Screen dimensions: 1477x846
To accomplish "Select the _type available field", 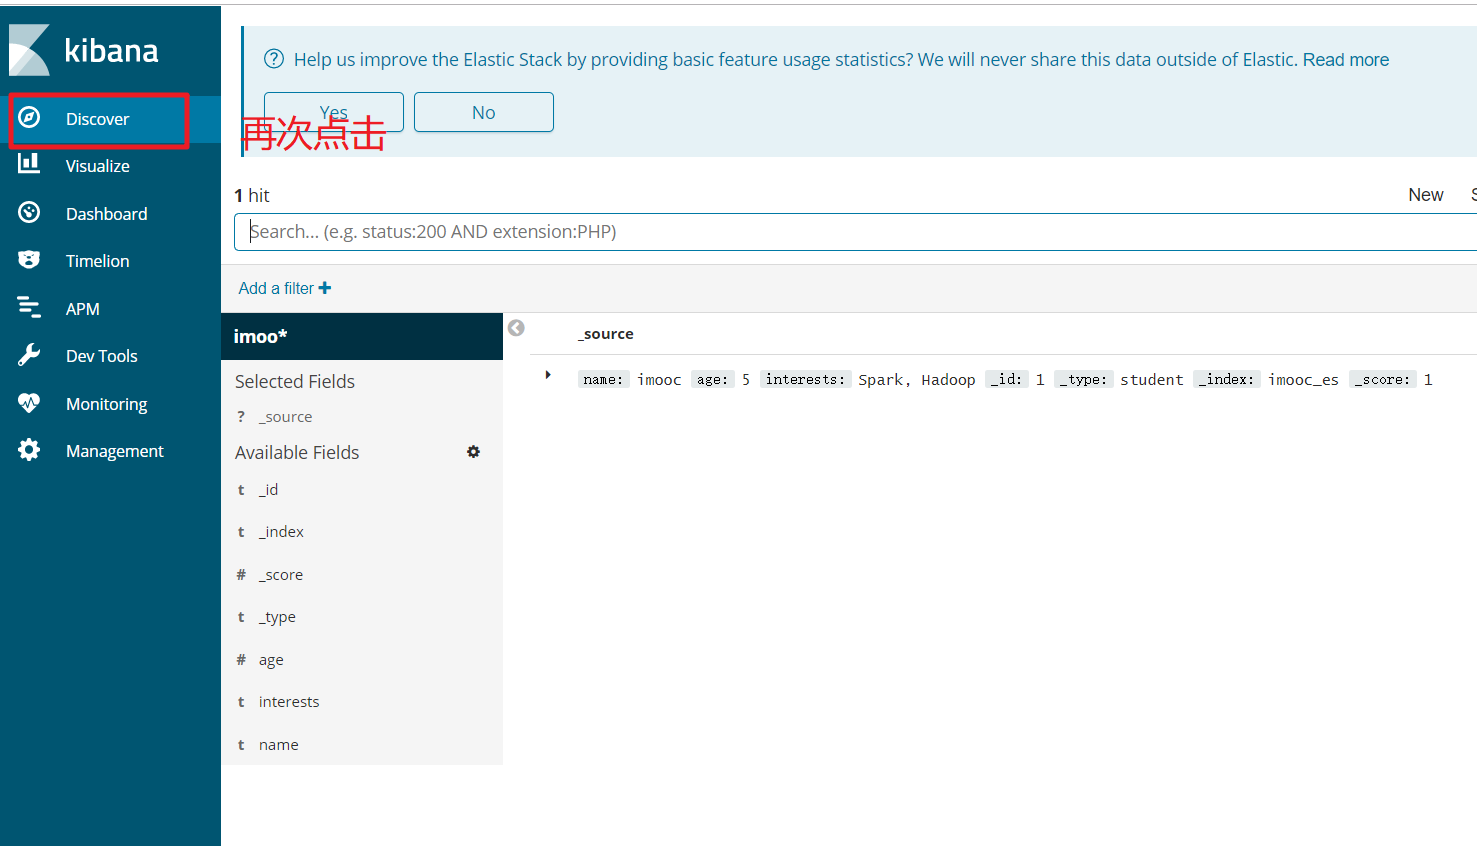I will (x=277, y=617).
